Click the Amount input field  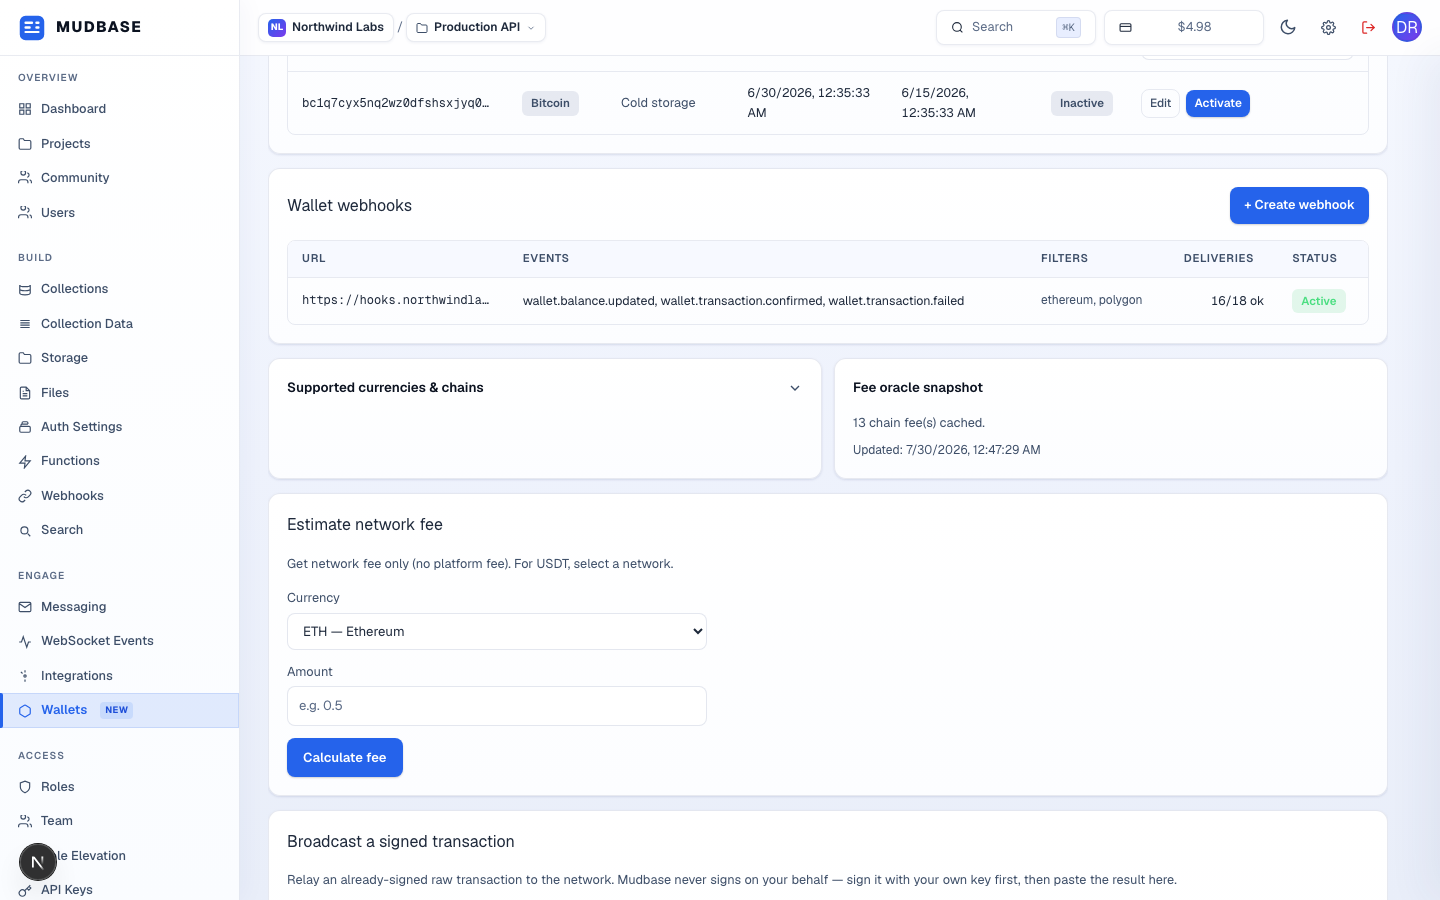pos(497,706)
